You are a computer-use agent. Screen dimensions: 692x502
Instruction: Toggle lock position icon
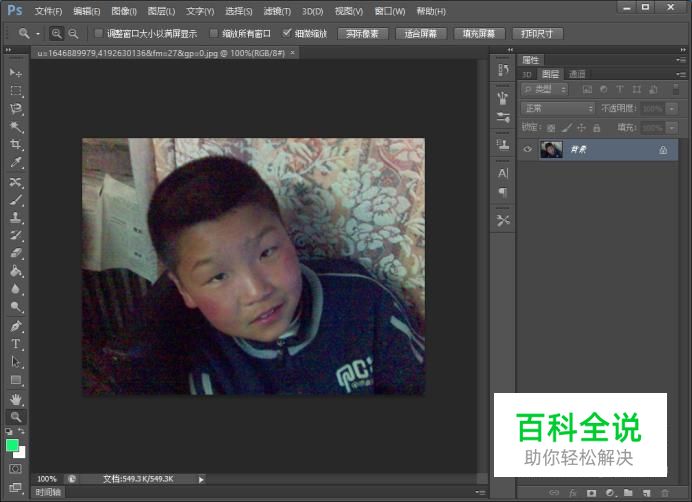tap(581, 128)
